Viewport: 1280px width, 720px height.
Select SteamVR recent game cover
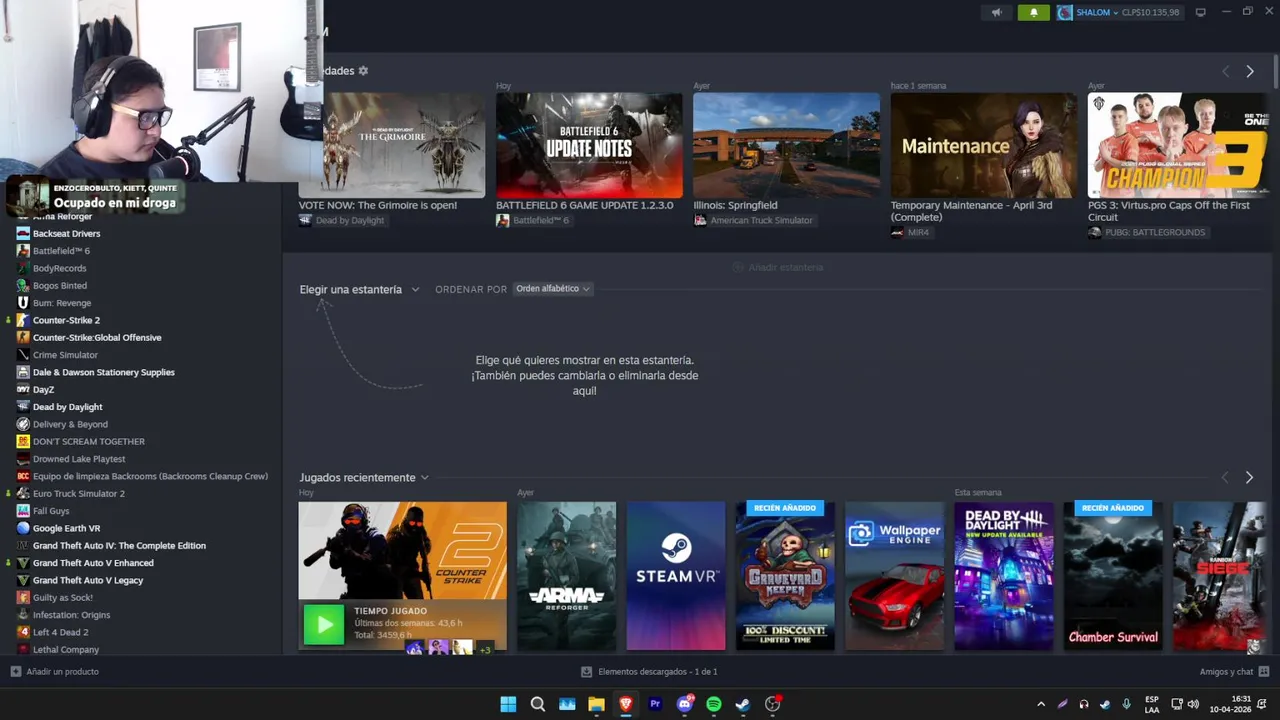676,576
